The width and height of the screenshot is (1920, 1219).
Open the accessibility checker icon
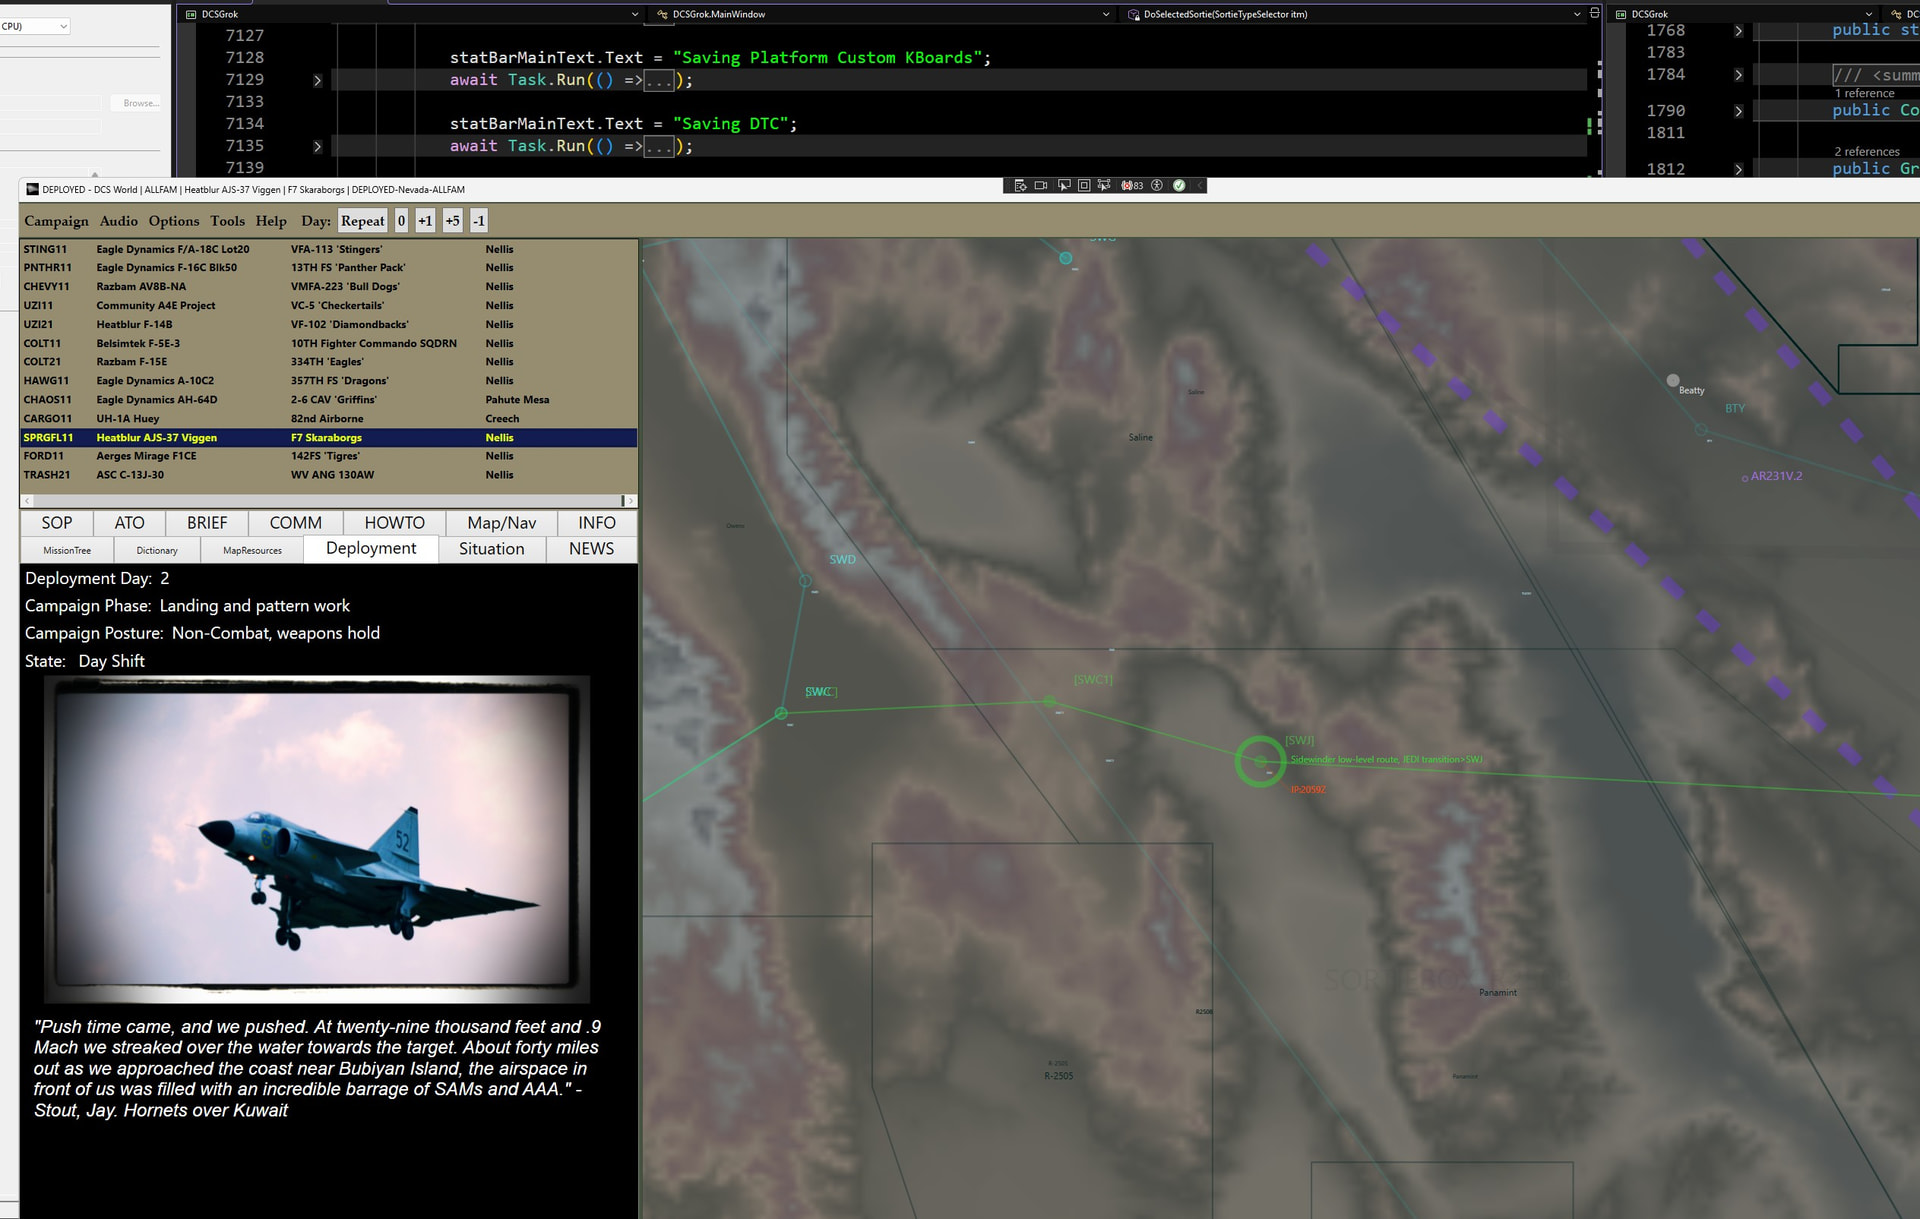click(1157, 186)
